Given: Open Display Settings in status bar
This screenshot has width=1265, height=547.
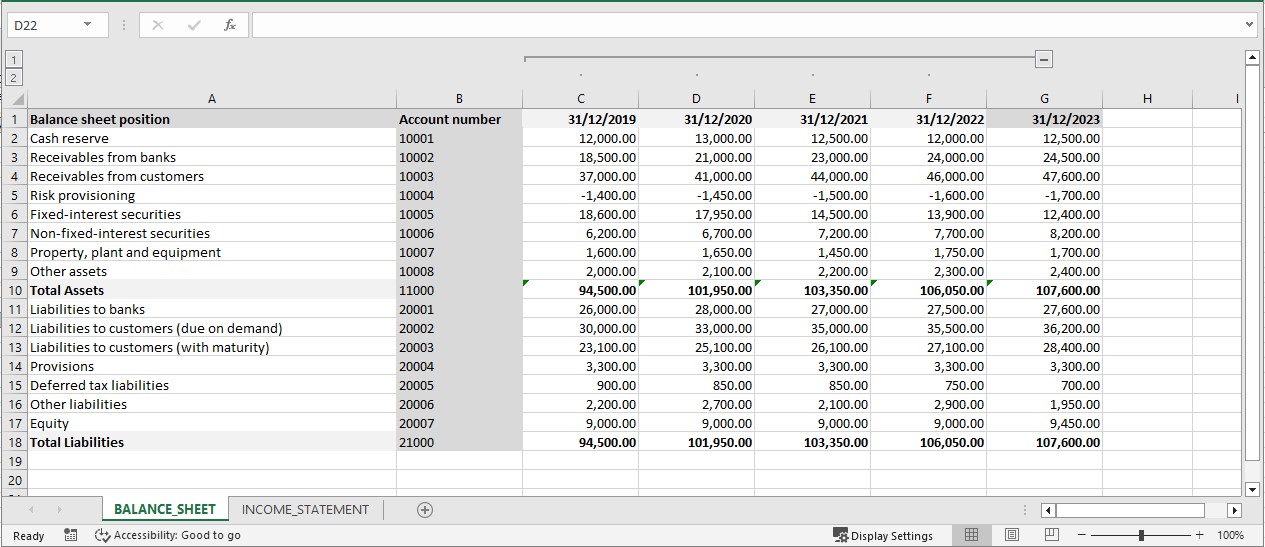Looking at the screenshot, I should point(883,535).
